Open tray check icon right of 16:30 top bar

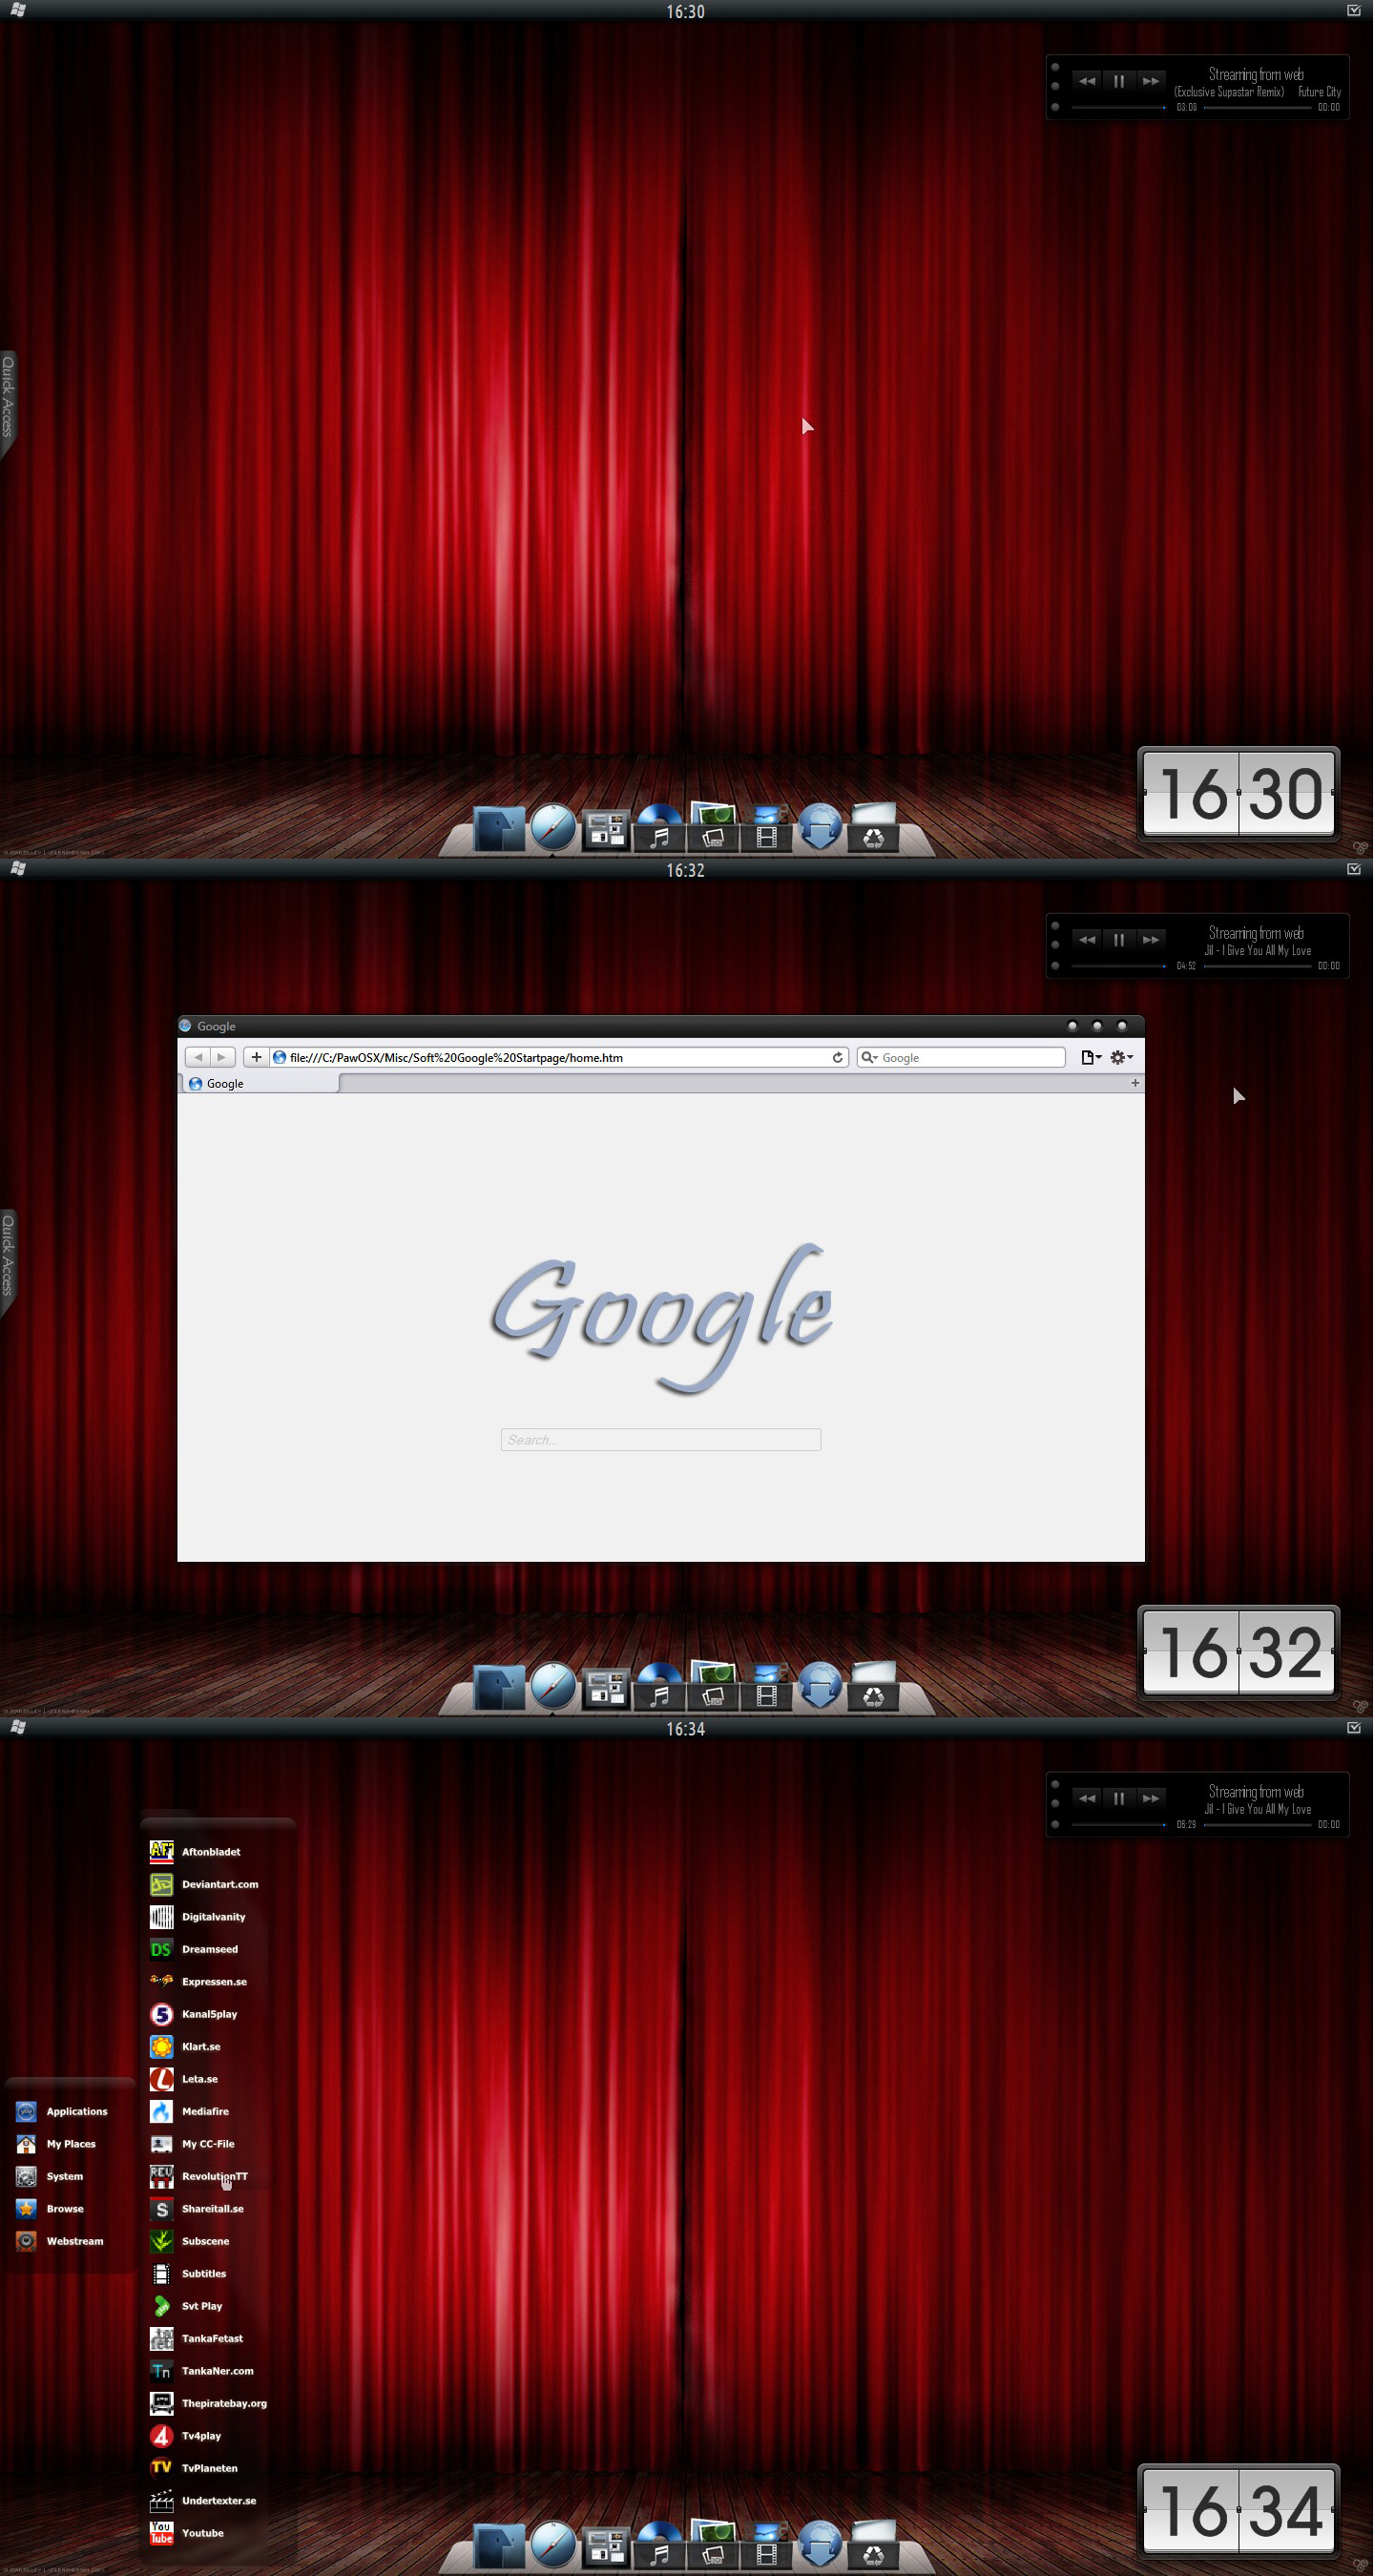(1354, 10)
